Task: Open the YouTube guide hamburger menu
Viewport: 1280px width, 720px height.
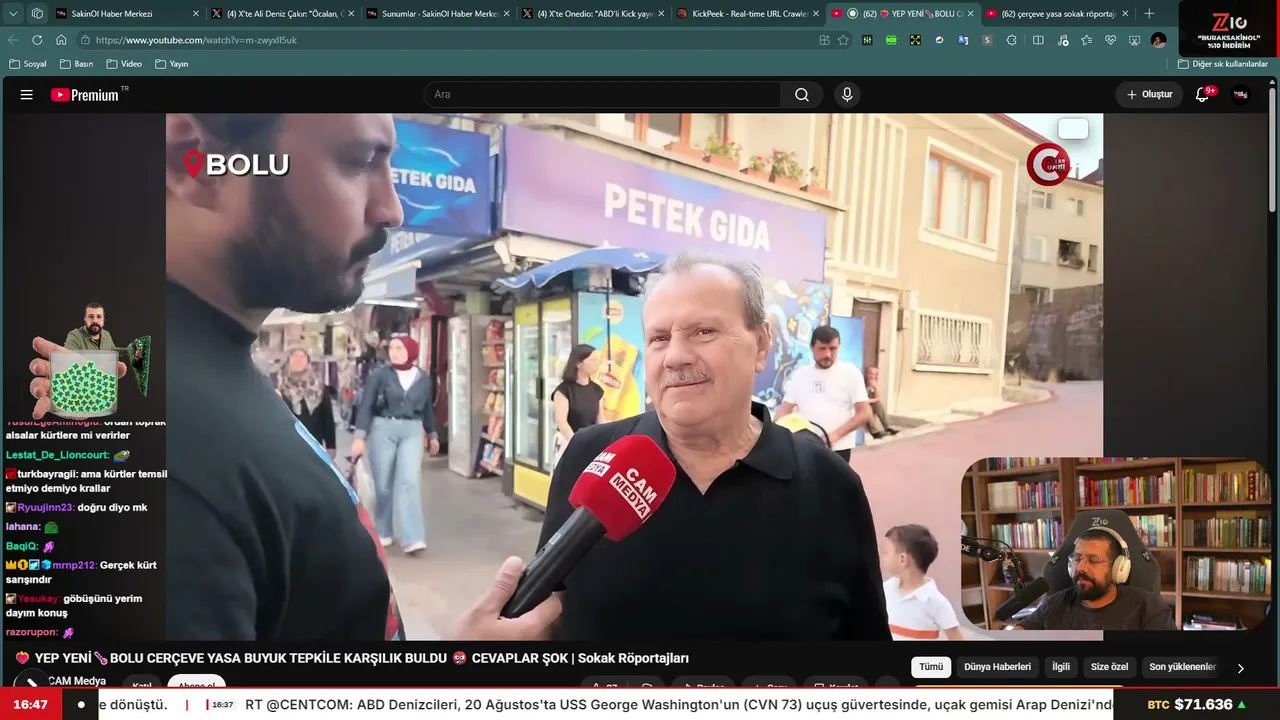Action: pos(27,95)
